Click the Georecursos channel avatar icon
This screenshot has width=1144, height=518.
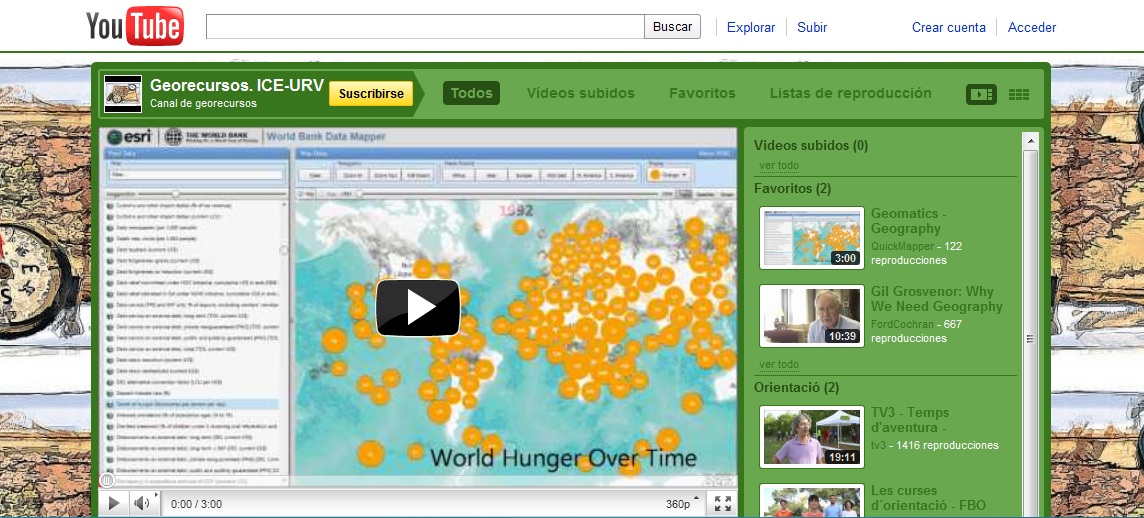(x=123, y=93)
